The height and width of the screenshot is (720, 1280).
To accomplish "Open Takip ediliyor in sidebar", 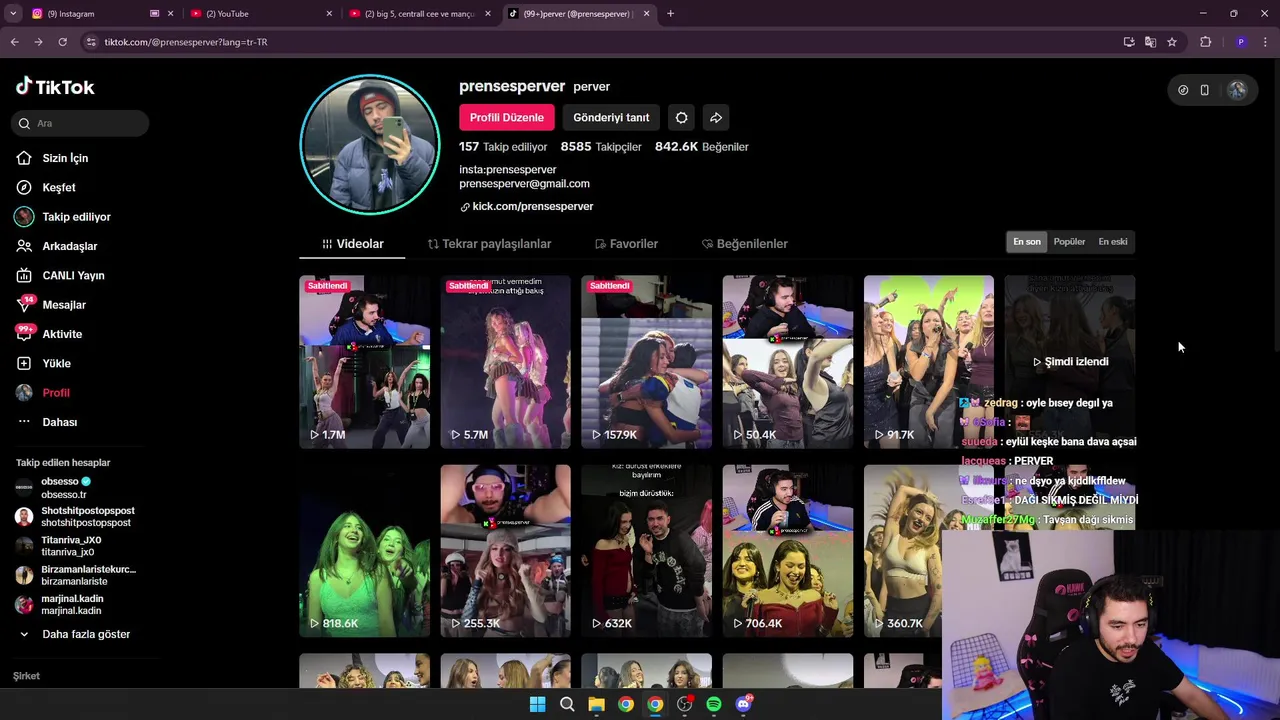I will point(76,217).
